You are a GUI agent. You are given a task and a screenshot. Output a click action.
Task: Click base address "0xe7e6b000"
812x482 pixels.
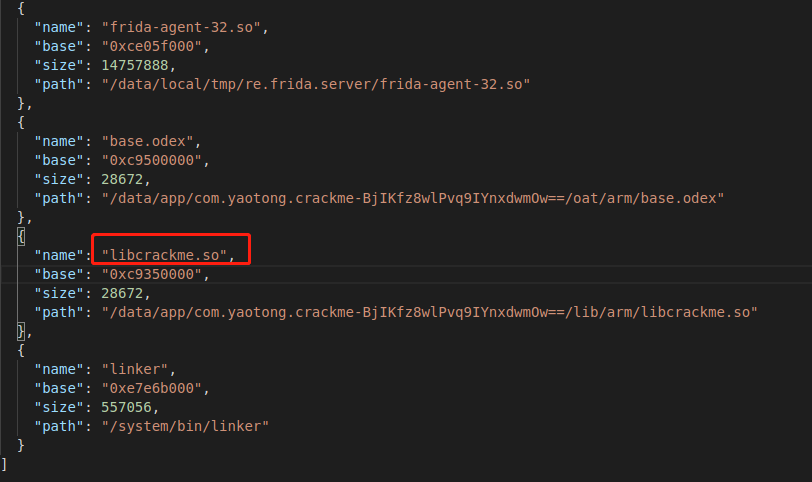[x=150, y=388]
